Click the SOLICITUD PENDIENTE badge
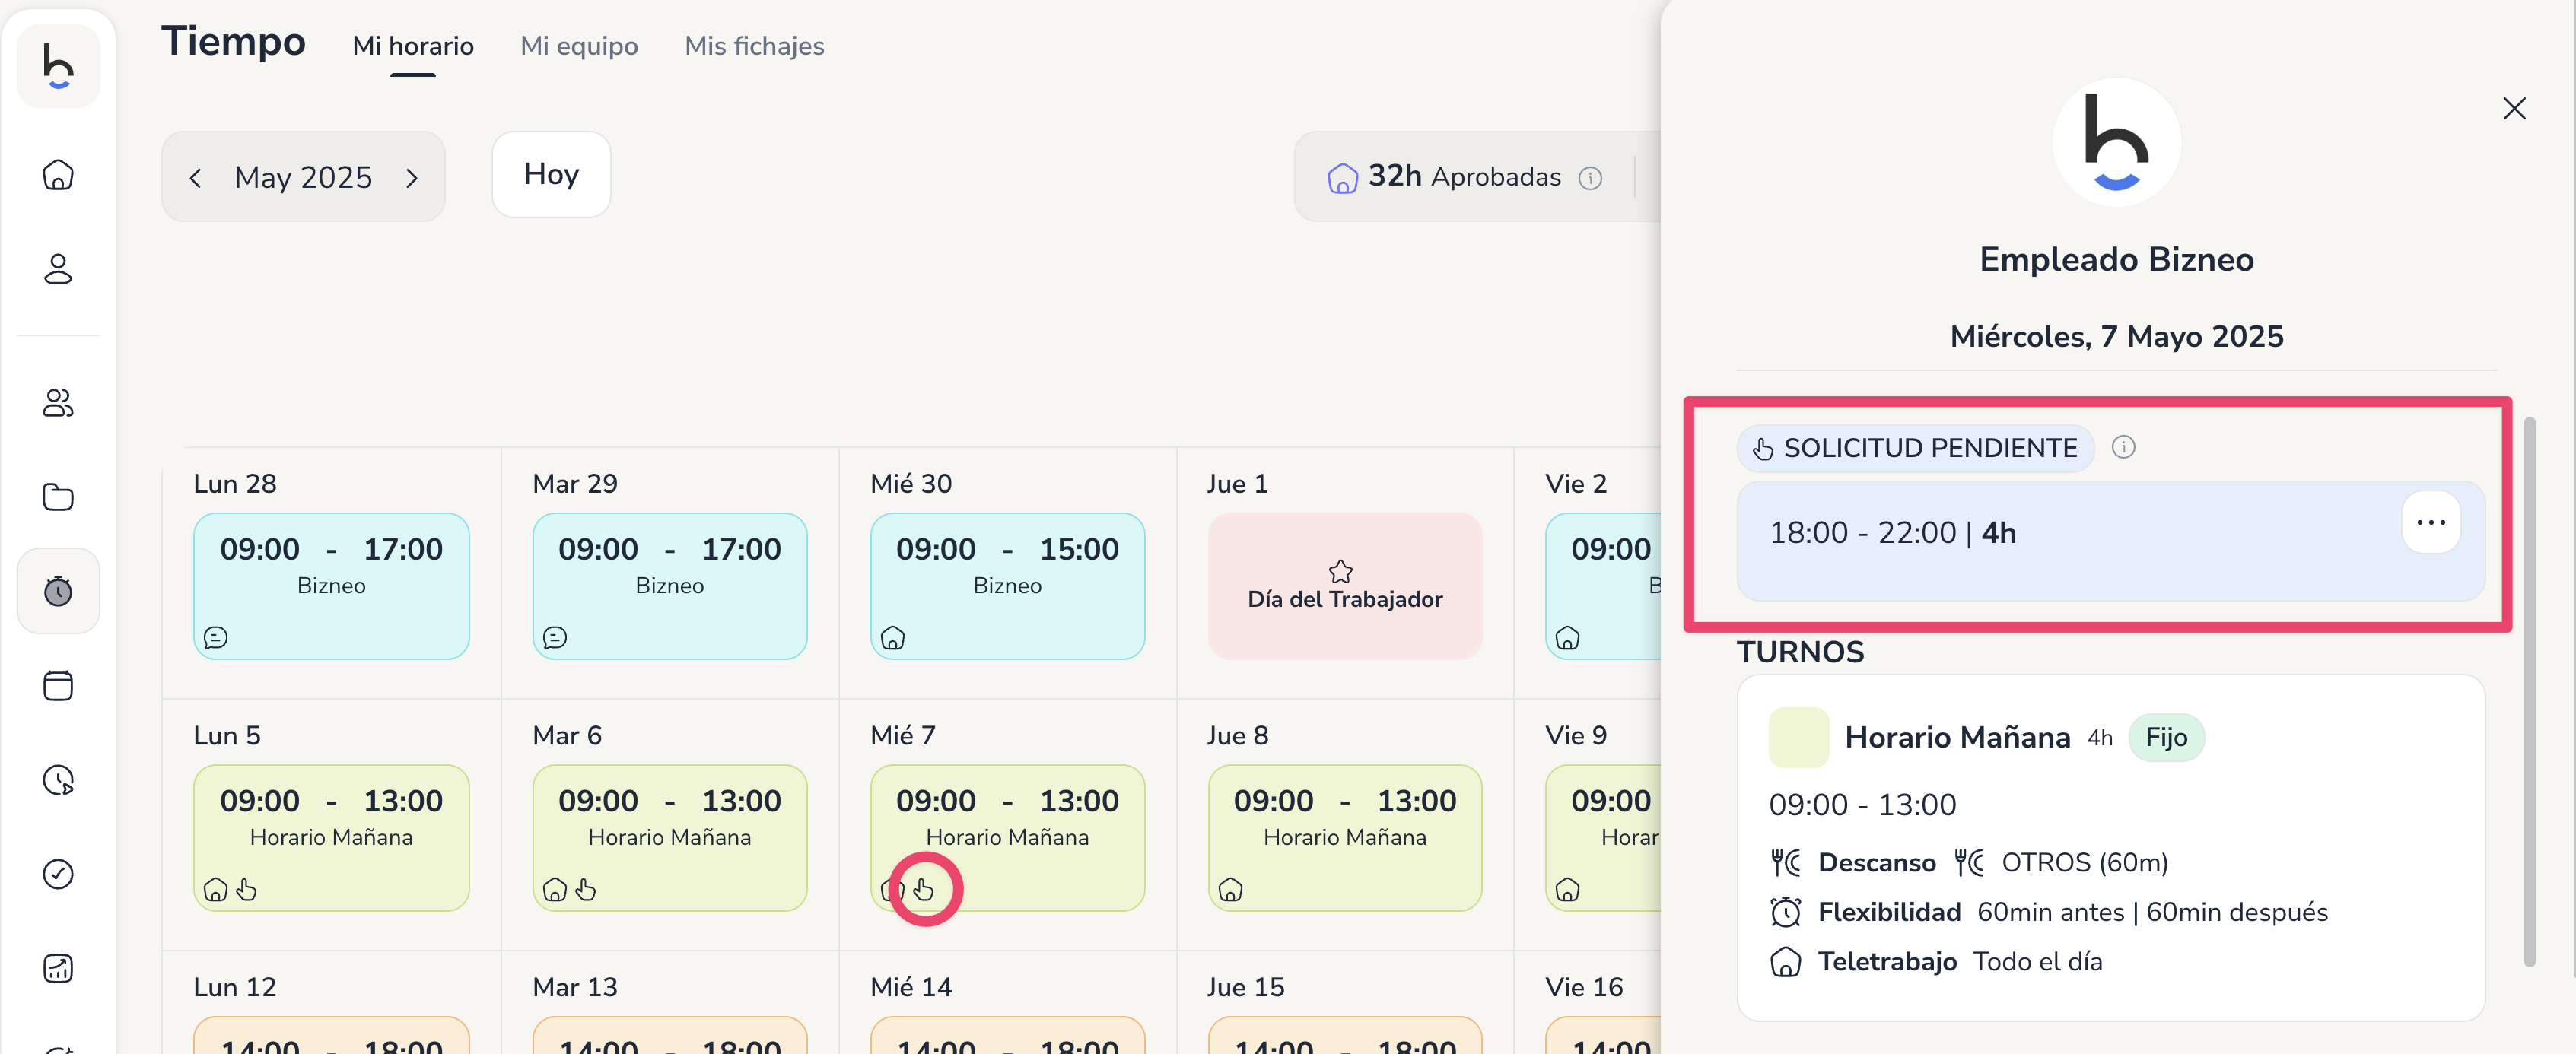The image size is (2576, 1054). [1915, 448]
